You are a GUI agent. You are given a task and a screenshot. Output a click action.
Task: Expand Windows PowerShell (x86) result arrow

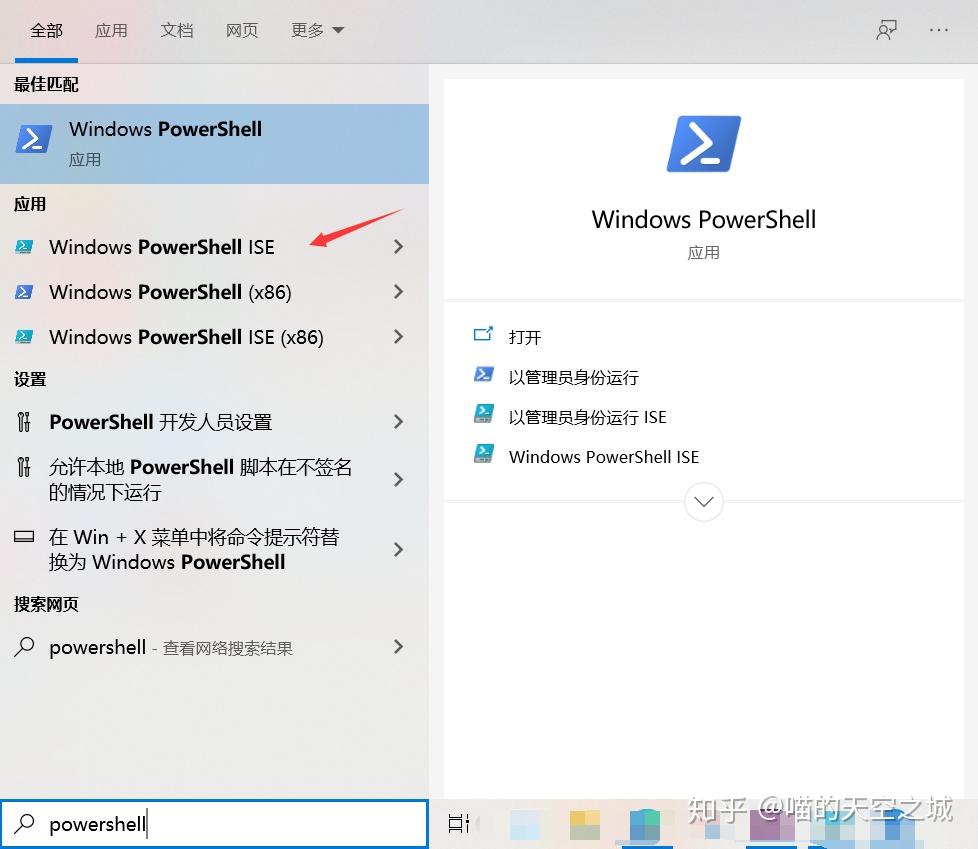(399, 292)
